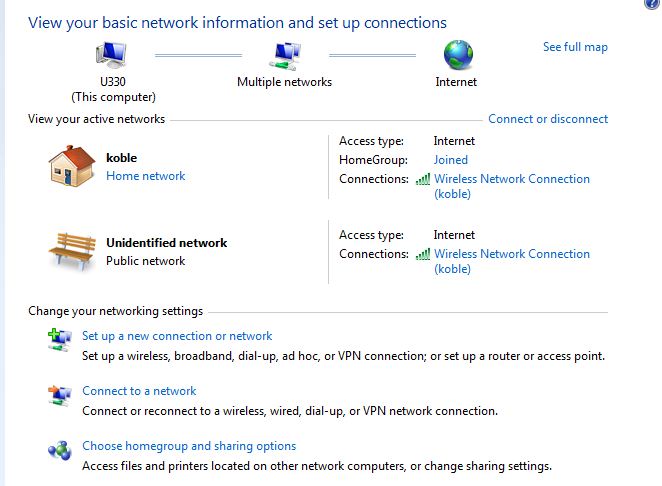Select Set up a new connection or network

click(x=177, y=336)
